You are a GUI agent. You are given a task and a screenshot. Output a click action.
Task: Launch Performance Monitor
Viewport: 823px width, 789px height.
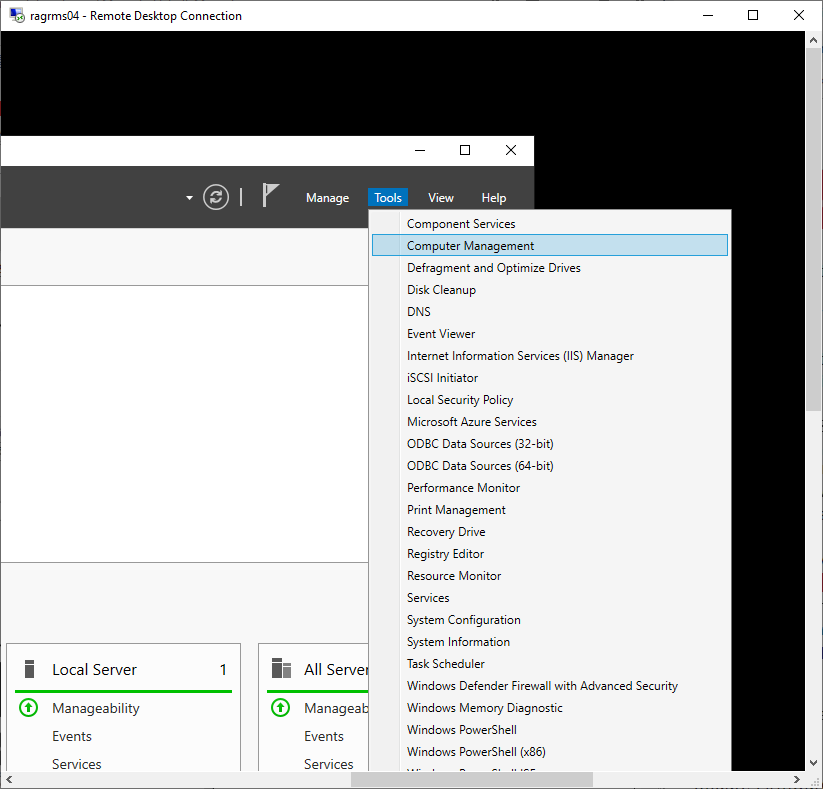[x=550, y=488]
